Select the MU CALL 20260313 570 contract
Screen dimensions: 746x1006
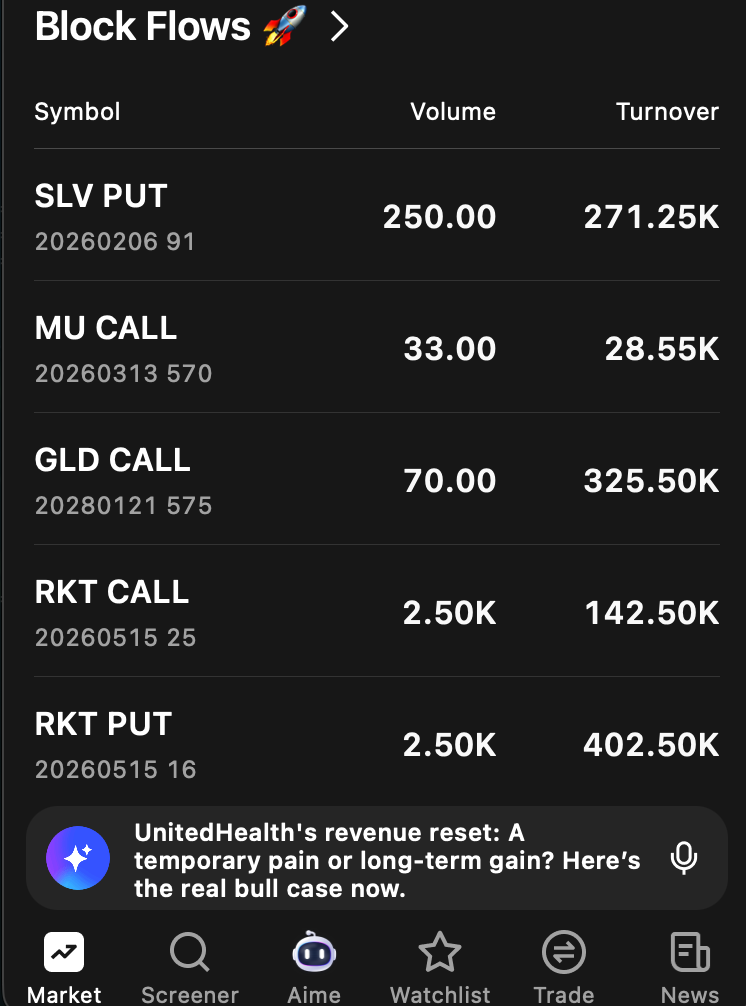(123, 347)
